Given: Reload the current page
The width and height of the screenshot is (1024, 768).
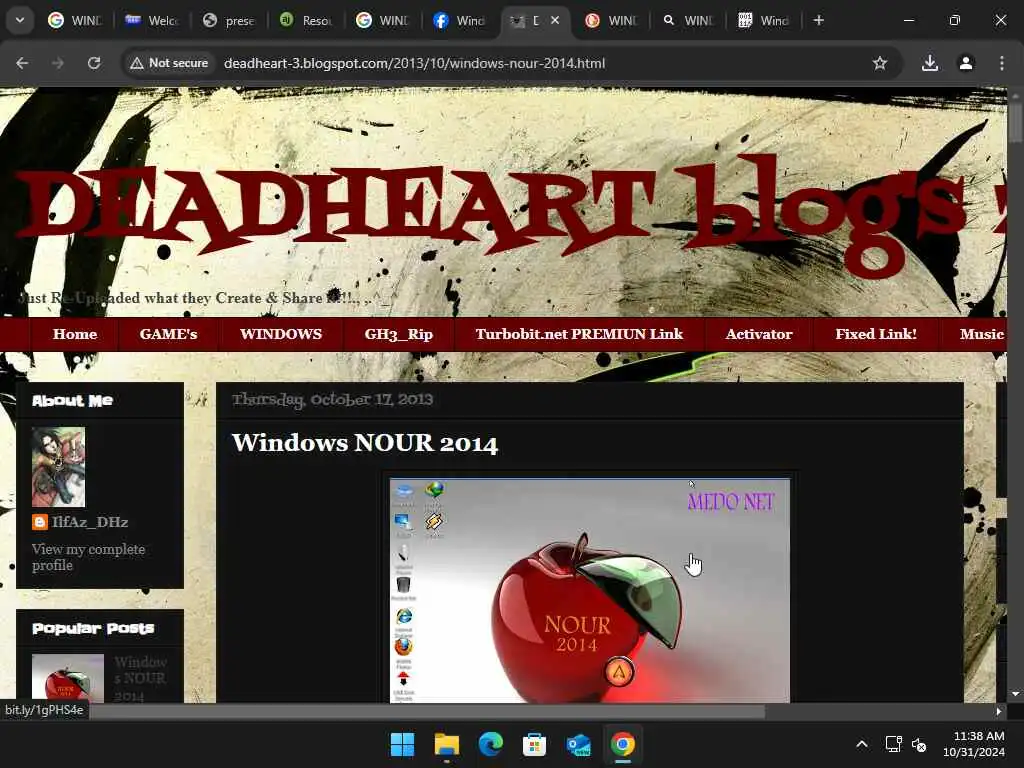Looking at the screenshot, I should pos(94,63).
